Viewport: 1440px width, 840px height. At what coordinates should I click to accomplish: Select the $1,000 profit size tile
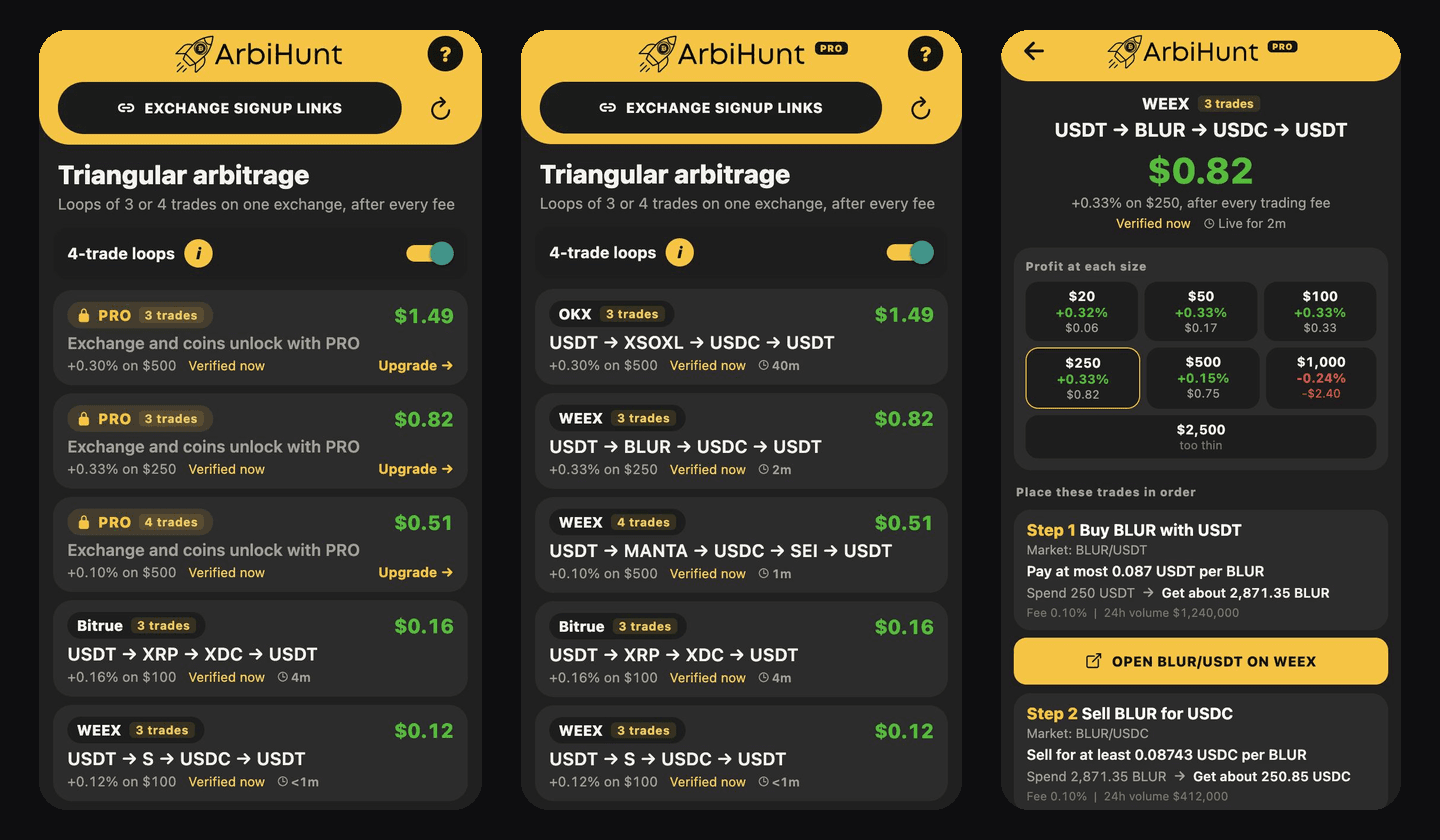tap(1321, 378)
